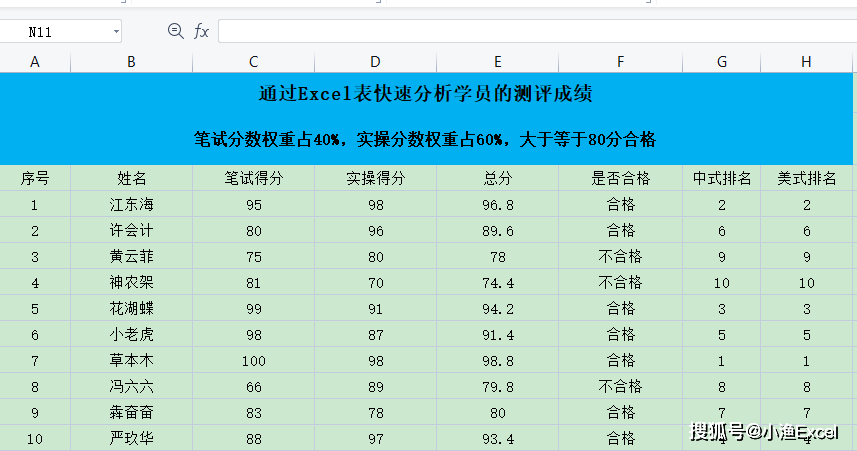The image size is (857, 451).
Task: Select total score cell 79.8
Action: [x=497, y=386]
